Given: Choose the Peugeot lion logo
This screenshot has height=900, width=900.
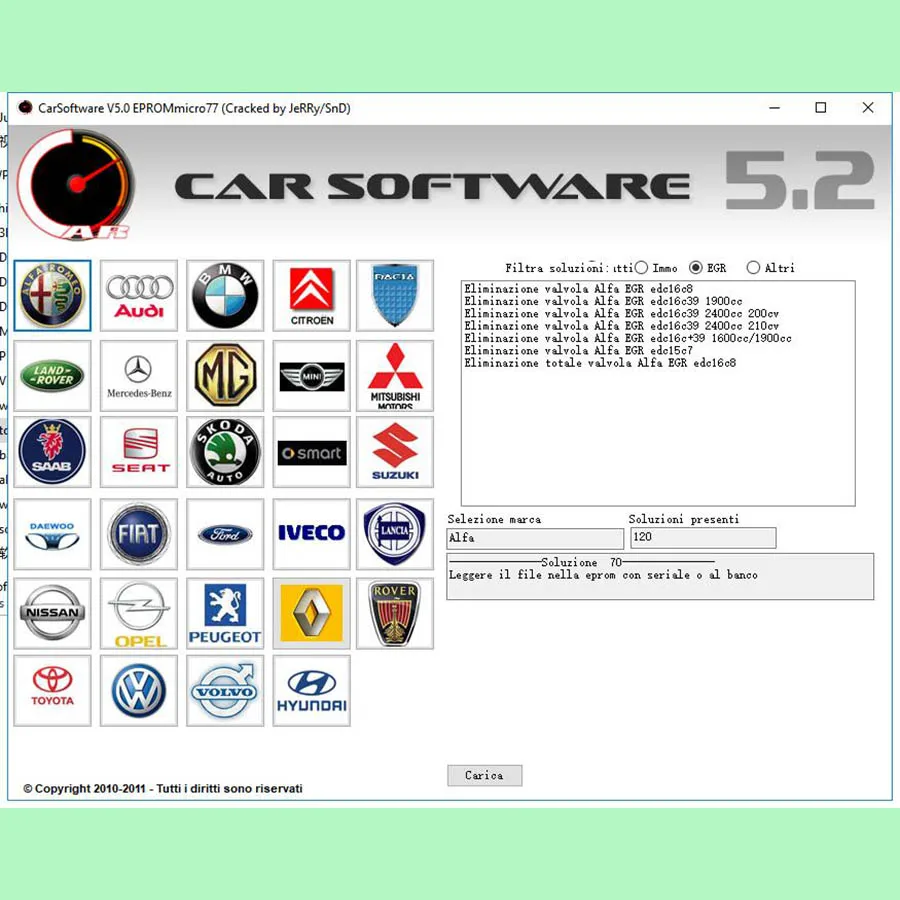Looking at the screenshot, I should [225, 614].
